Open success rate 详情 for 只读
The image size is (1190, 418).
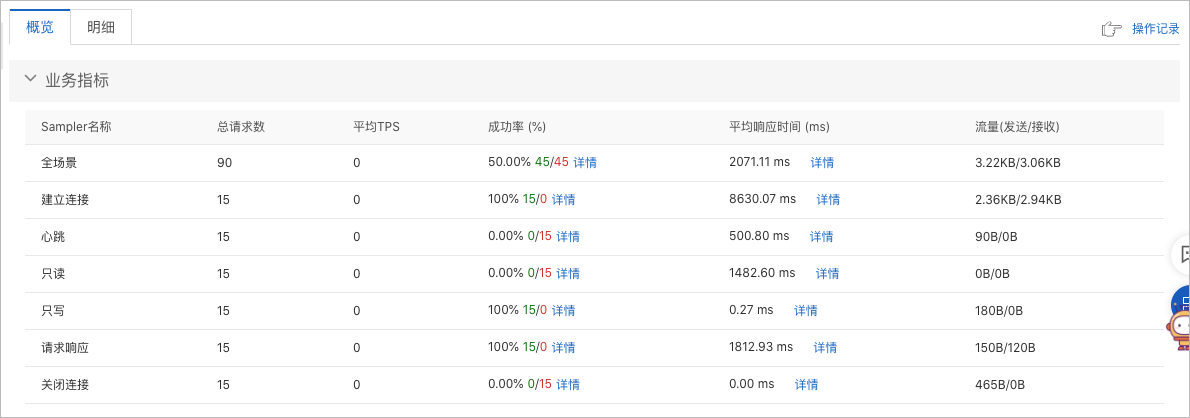(568, 273)
